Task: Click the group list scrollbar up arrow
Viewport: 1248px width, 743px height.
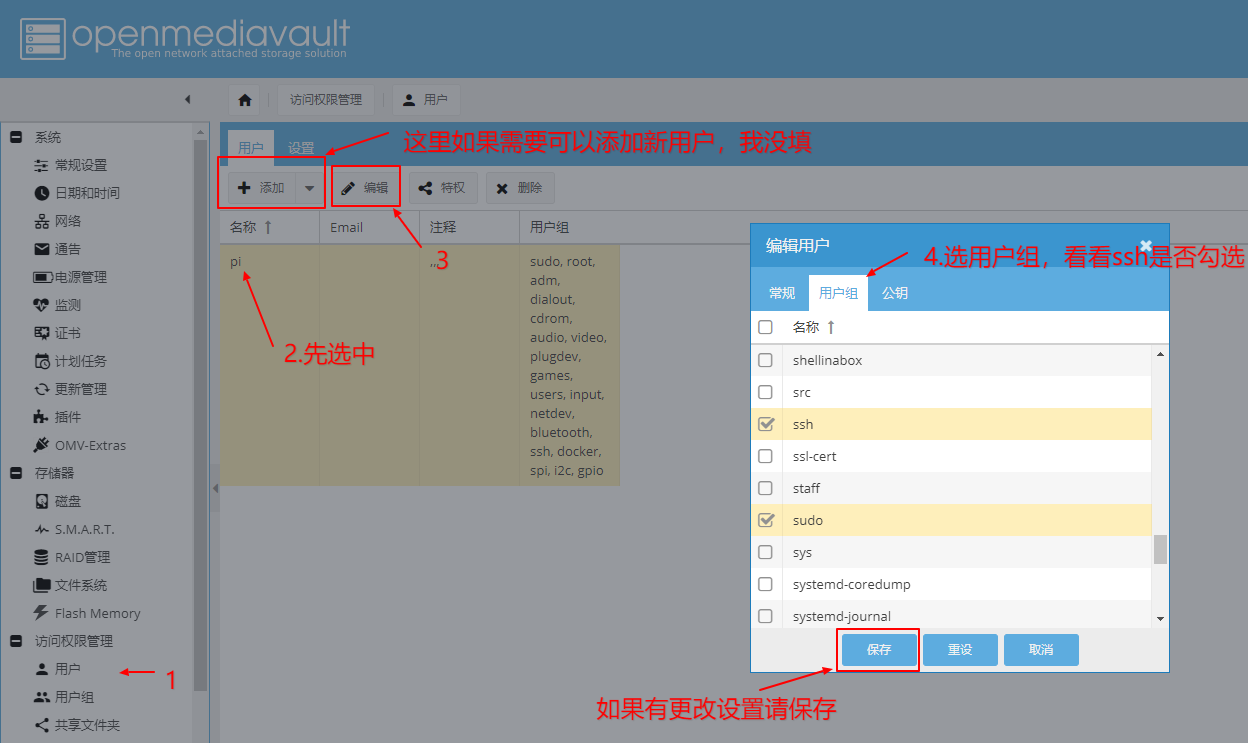Action: (1160, 353)
